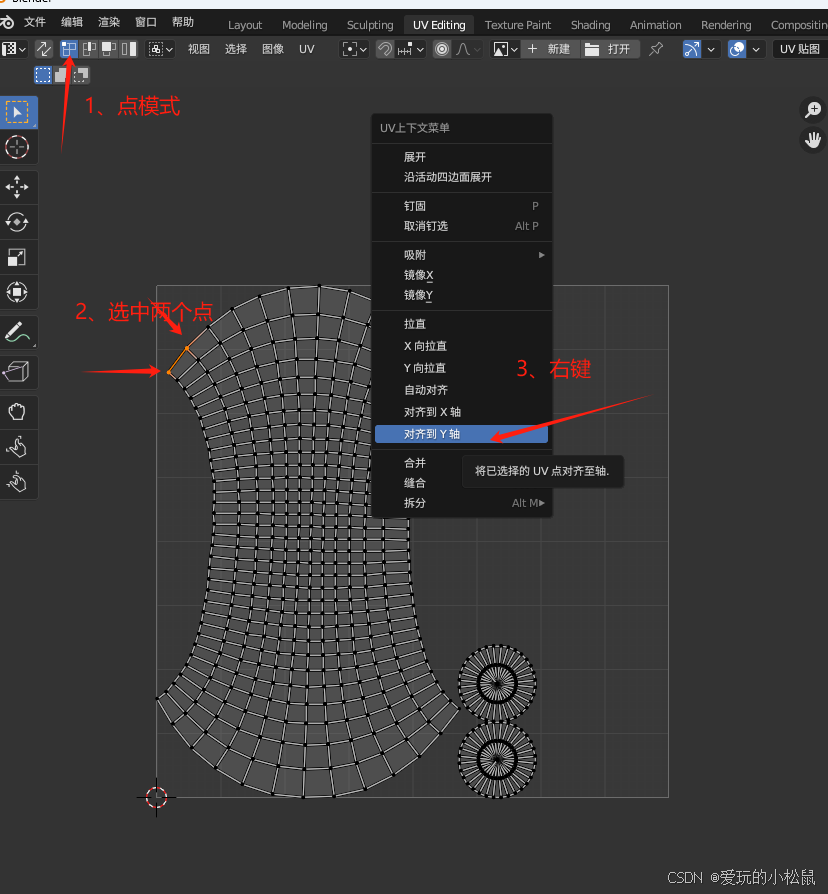Click the pan hand gizmo
Viewport: 828px width, 894px height.
(813, 139)
